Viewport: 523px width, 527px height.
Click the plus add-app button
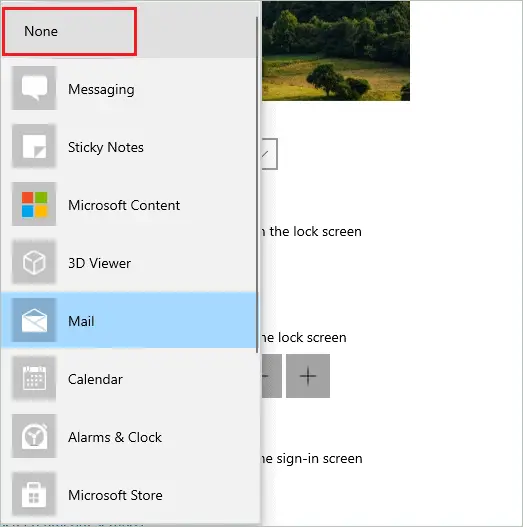(x=308, y=376)
